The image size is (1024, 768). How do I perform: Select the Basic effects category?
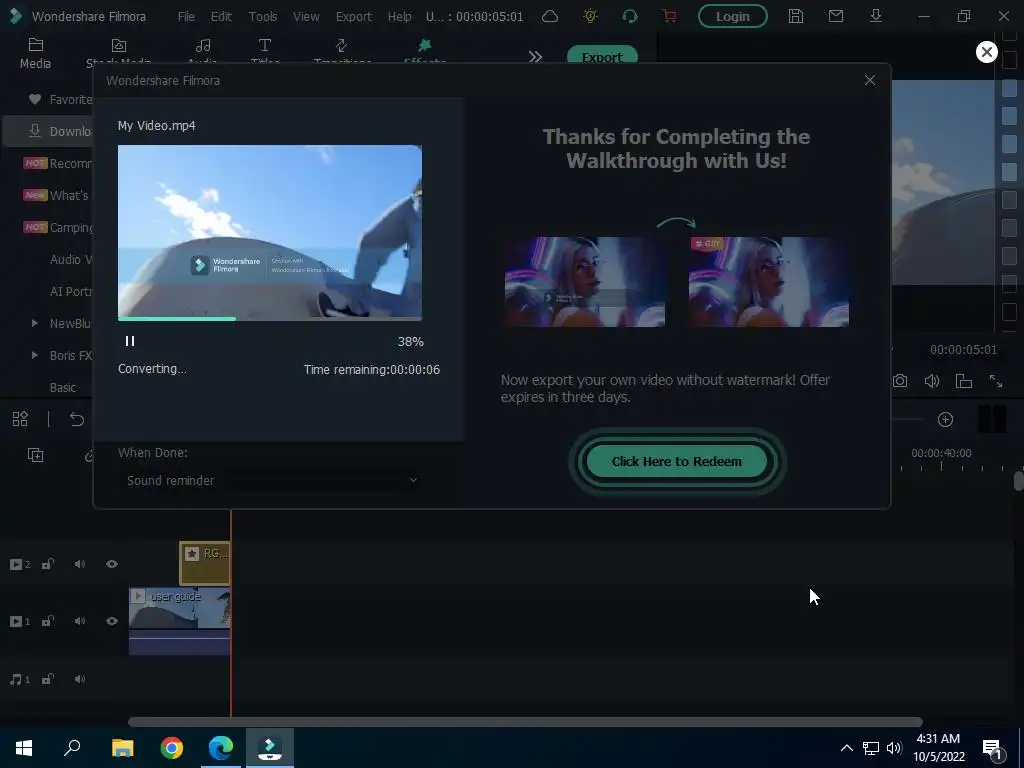coord(63,387)
